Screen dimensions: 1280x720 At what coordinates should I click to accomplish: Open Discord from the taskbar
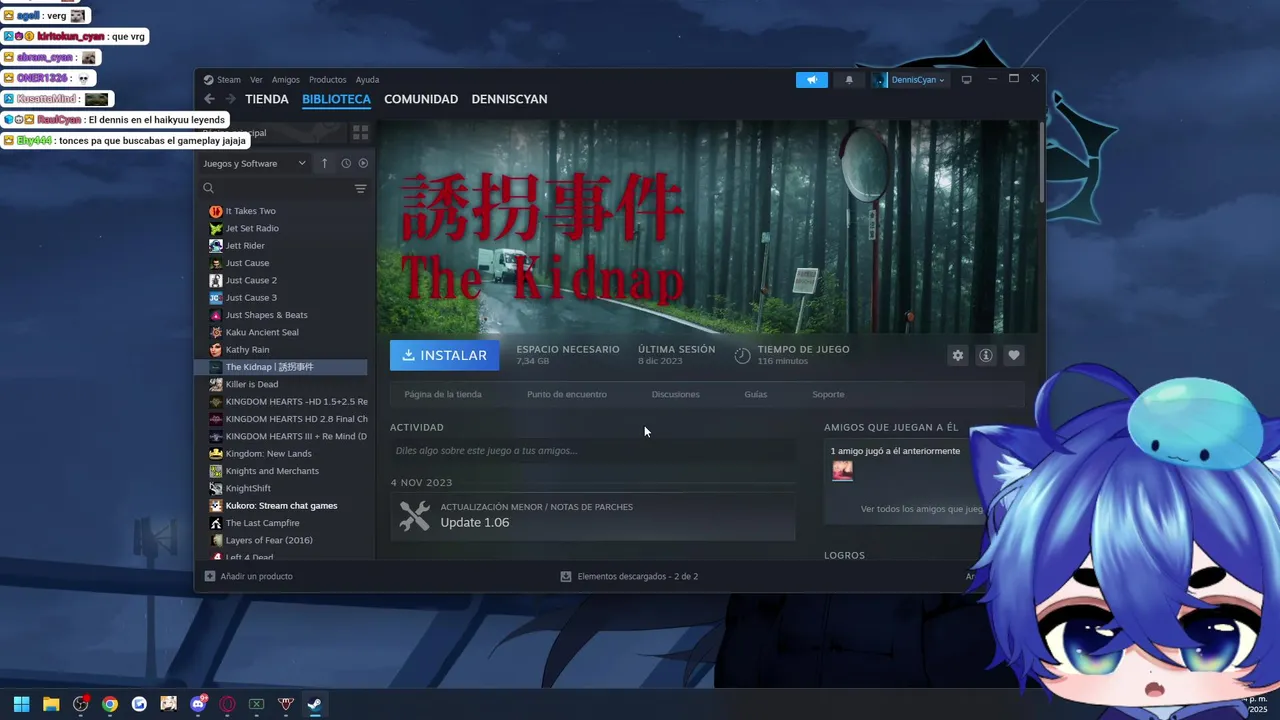click(198, 704)
